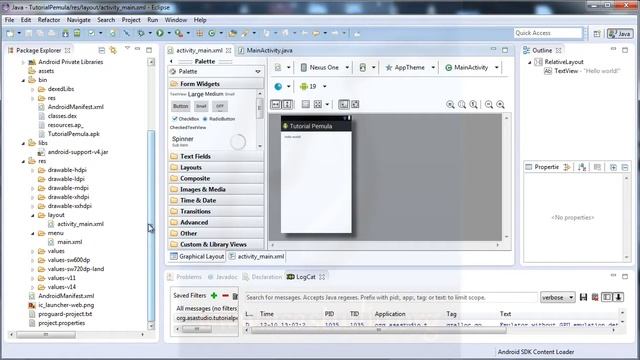
Task: Click Link with Editor in Package Explorer
Action: [113, 50]
